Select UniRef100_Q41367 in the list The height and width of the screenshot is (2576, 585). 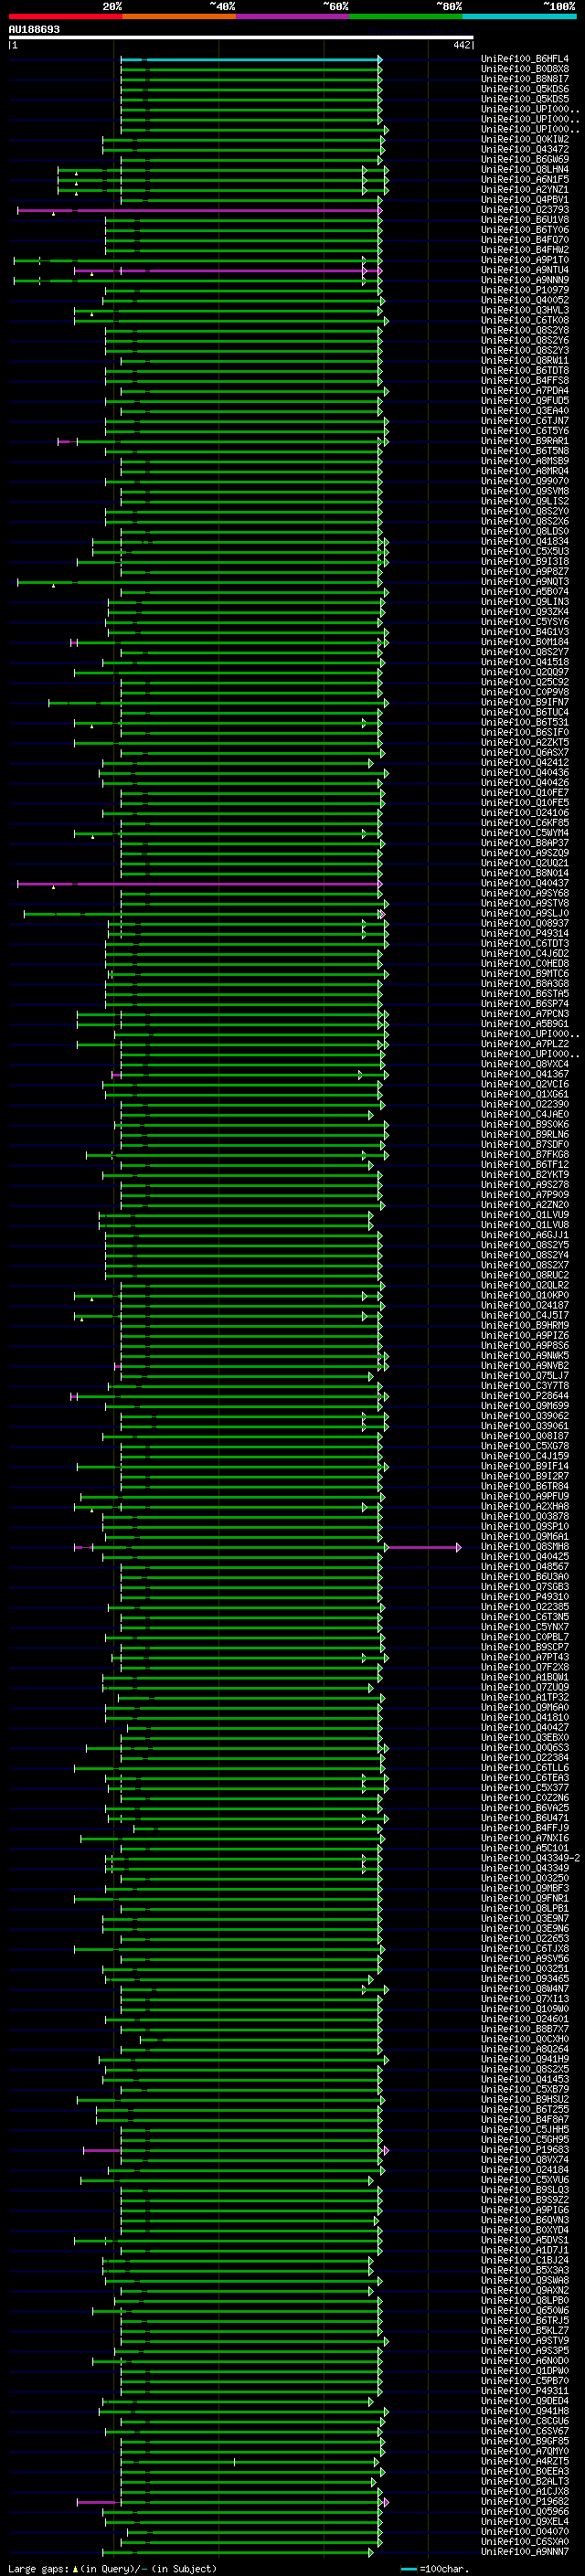pyautogui.click(x=524, y=1075)
